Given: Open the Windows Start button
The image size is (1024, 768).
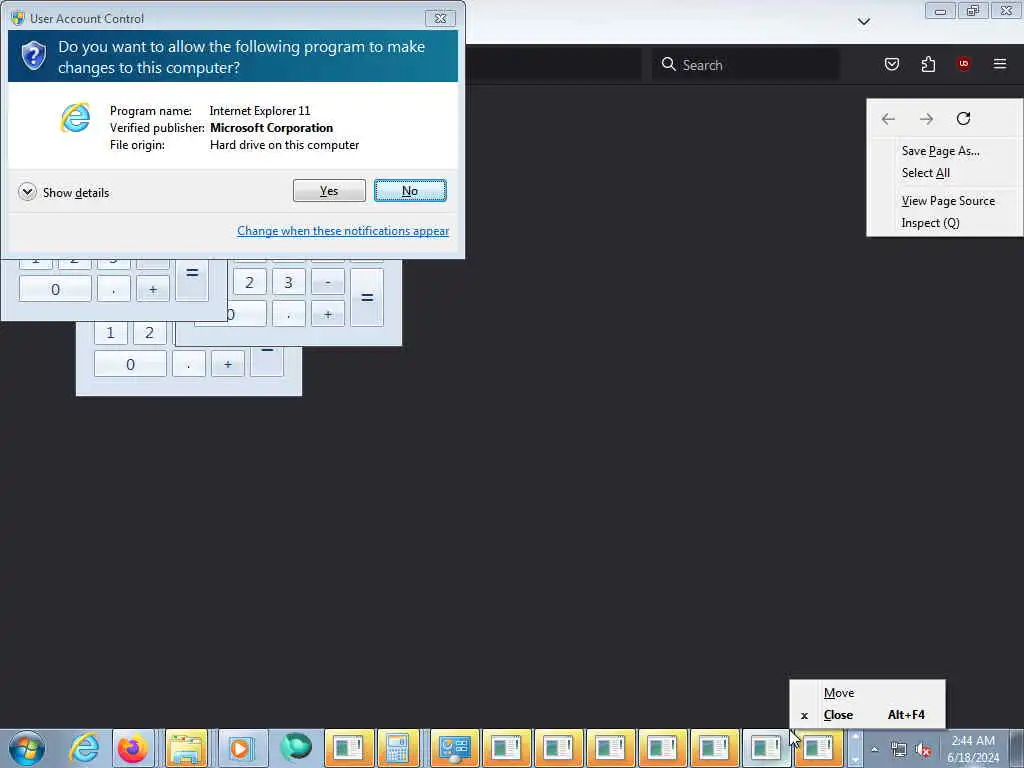Looking at the screenshot, I should [x=27, y=748].
